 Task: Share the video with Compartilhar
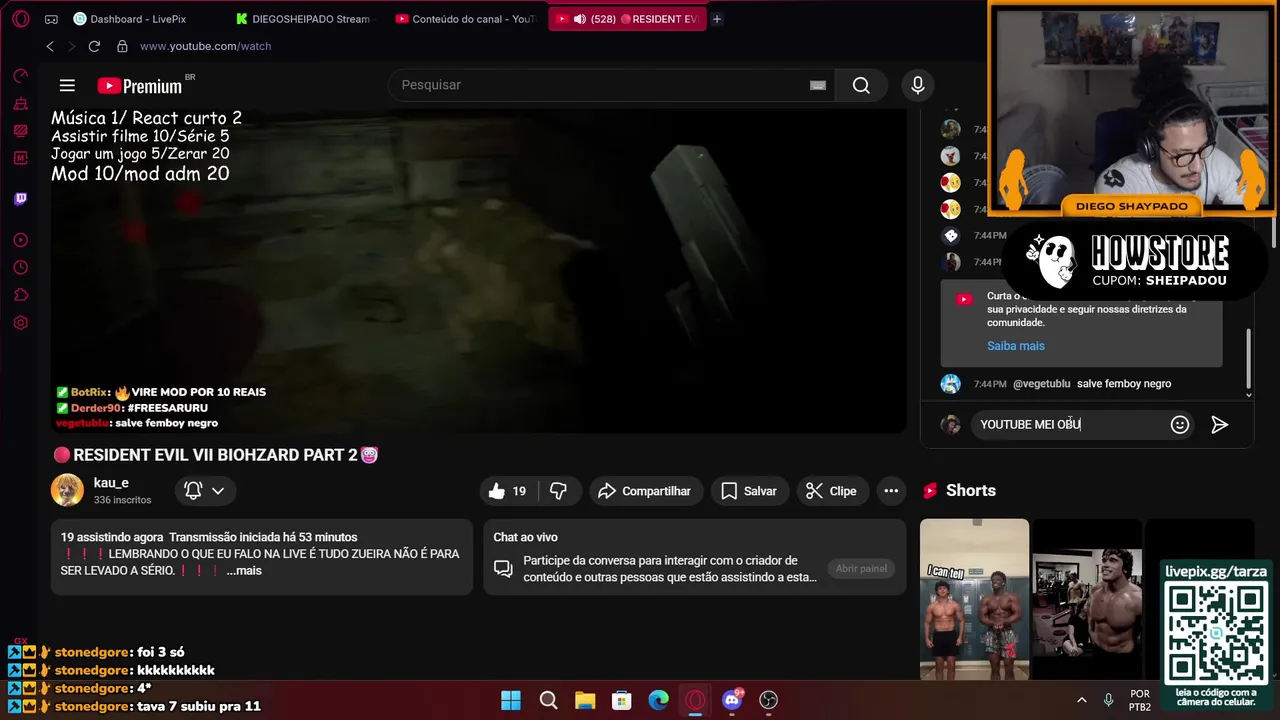[645, 491]
